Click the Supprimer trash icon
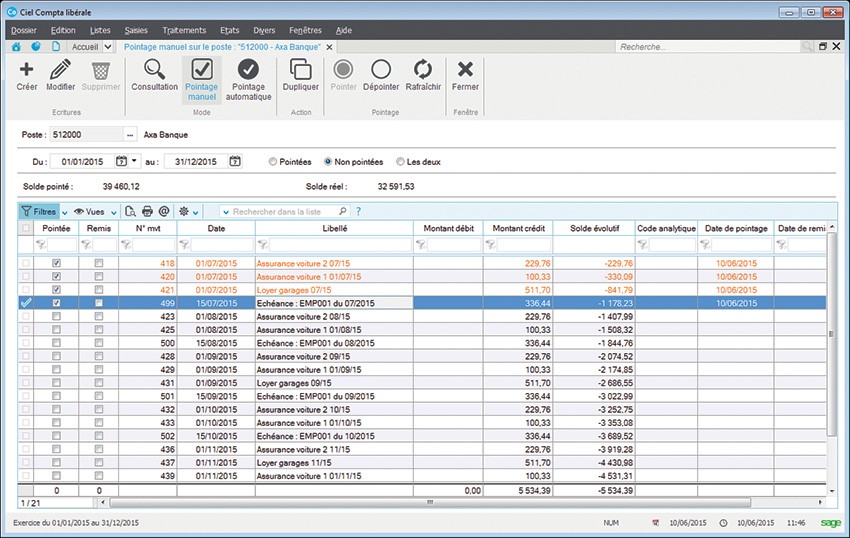The height and width of the screenshot is (538, 850). point(101,70)
